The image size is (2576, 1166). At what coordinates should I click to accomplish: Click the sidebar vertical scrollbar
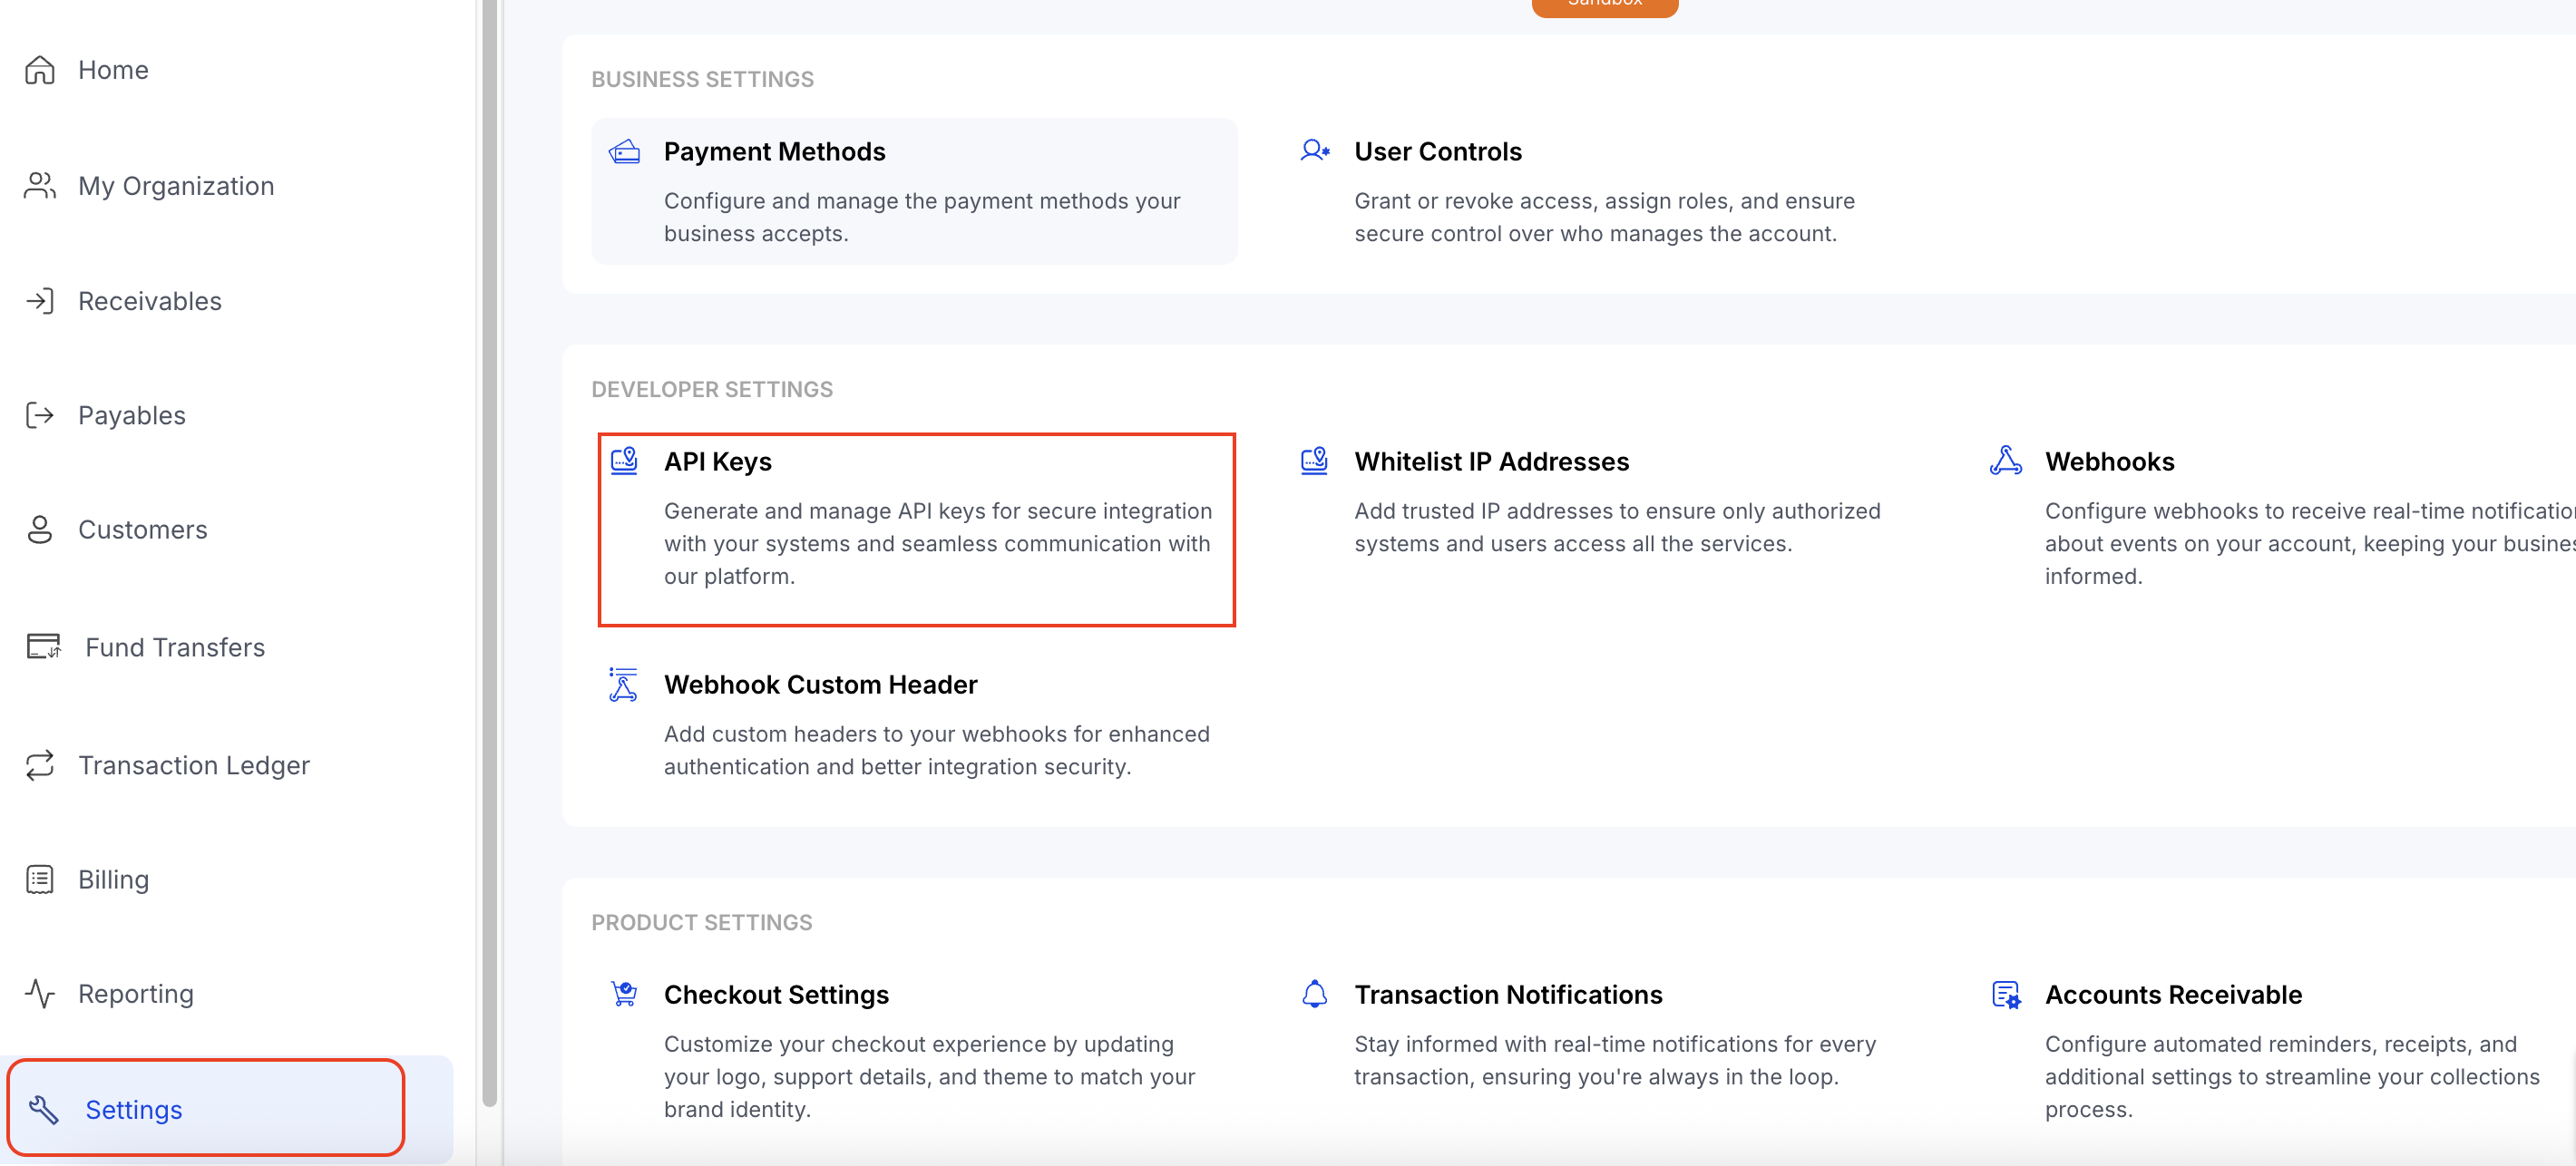click(489, 550)
